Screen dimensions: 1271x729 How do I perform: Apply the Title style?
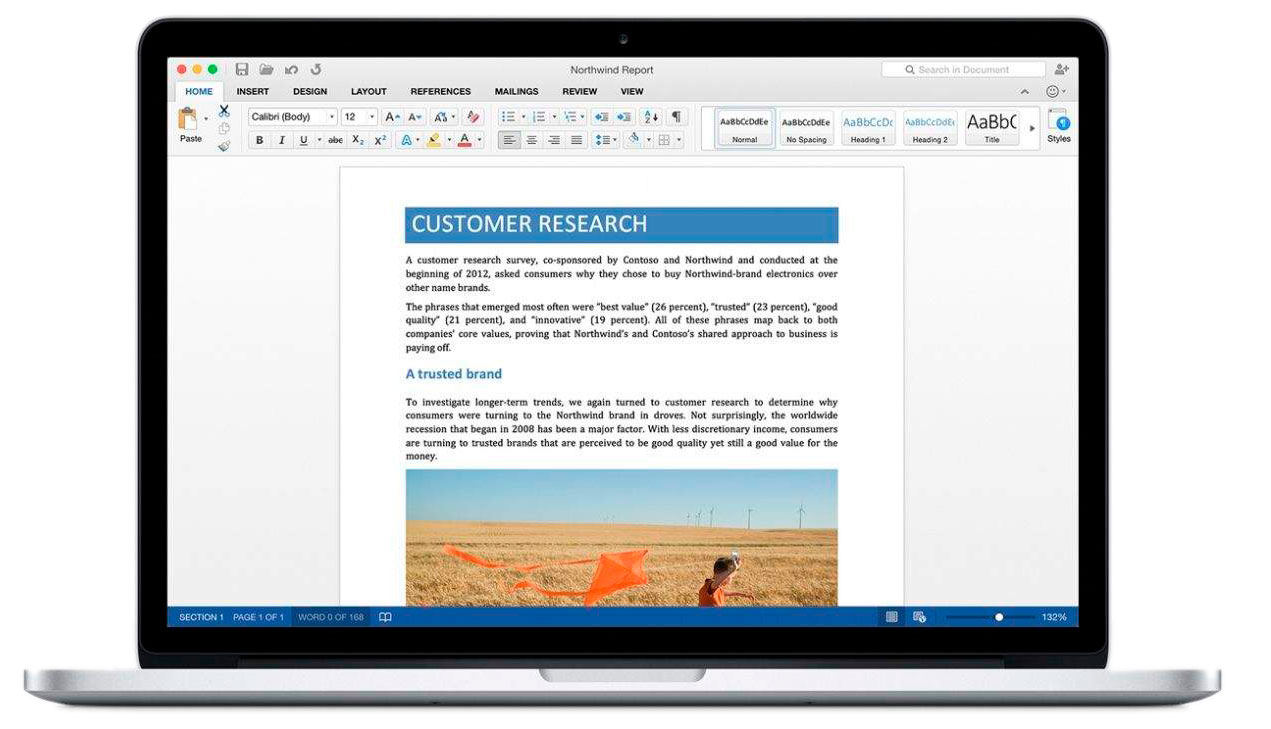991,128
